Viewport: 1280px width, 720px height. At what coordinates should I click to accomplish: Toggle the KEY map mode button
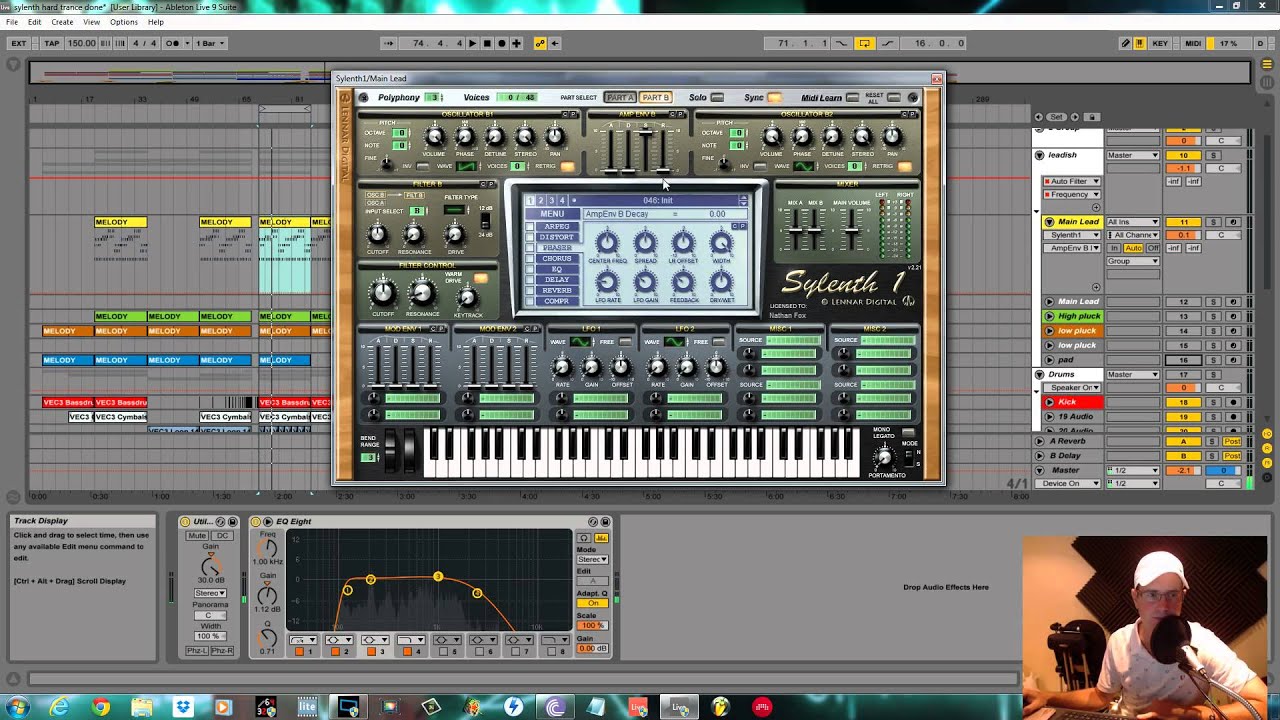click(1160, 43)
